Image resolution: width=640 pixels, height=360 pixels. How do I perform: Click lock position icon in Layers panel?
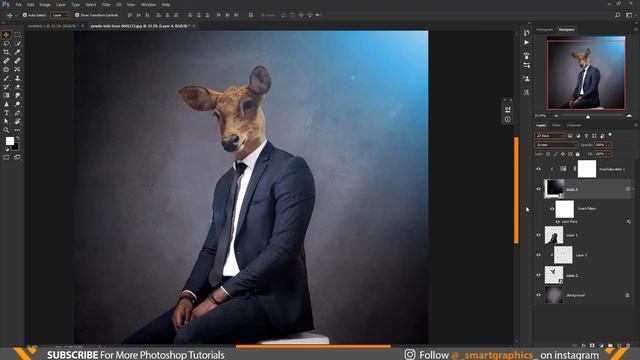click(563, 154)
